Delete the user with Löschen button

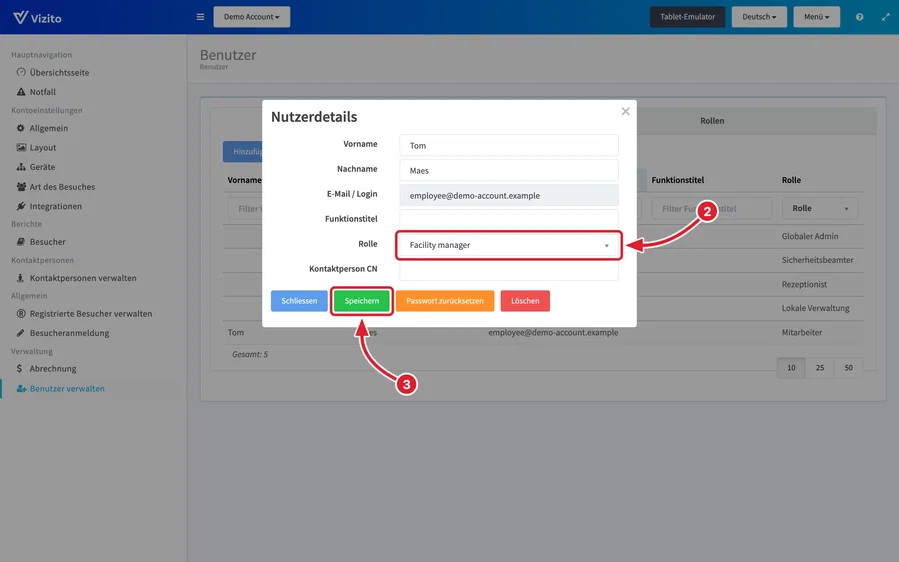525,300
